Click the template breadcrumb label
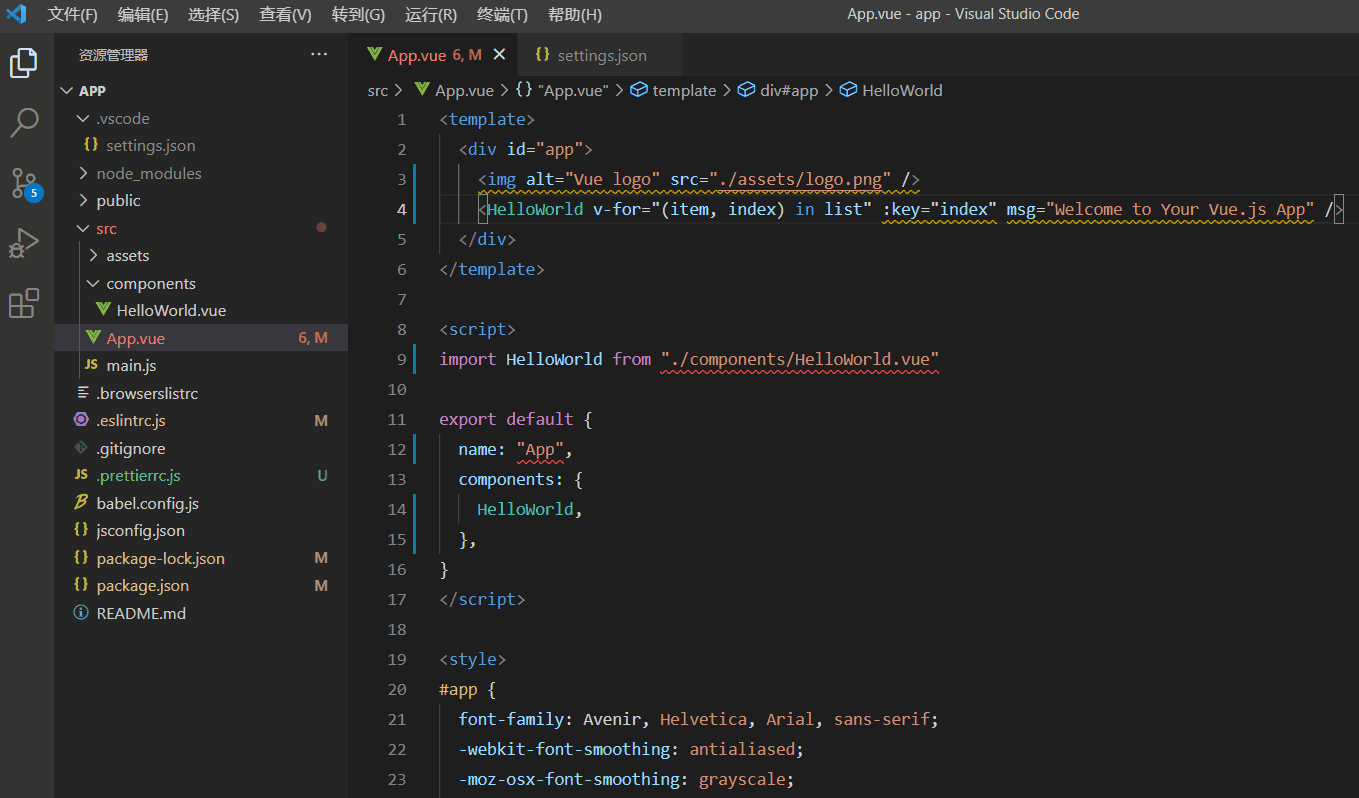1359x798 pixels. click(684, 90)
